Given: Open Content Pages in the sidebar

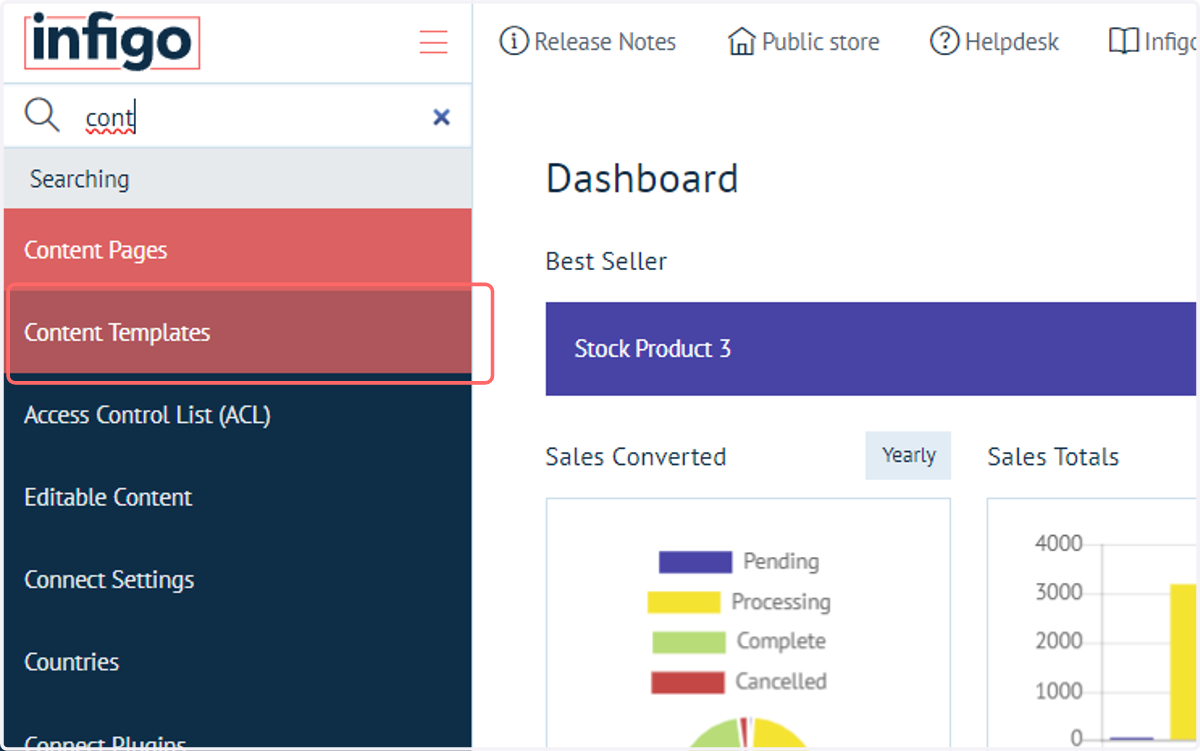Looking at the screenshot, I should (238, 250).
